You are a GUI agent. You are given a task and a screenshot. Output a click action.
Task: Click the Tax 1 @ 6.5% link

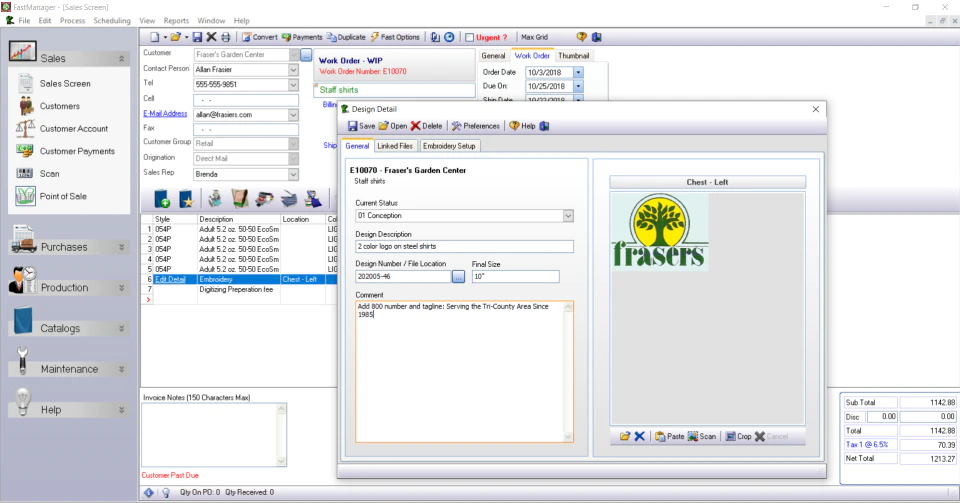coord(867,445)
